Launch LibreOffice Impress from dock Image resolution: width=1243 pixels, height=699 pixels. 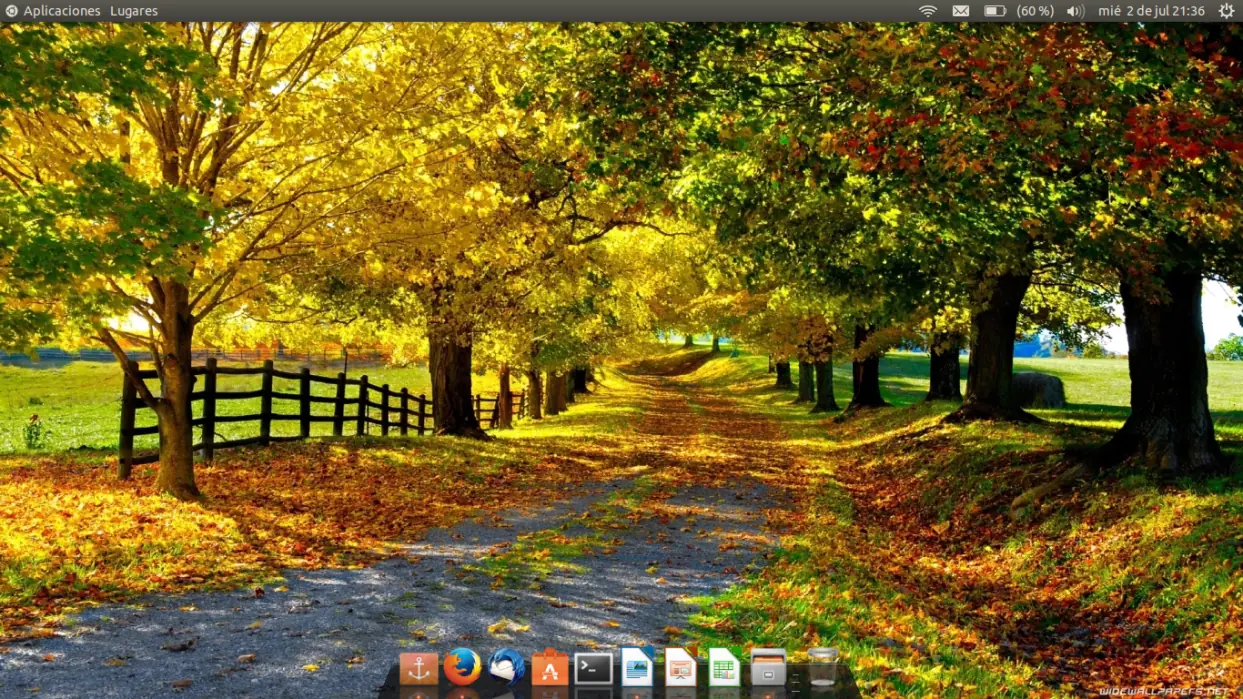(681, 666)
